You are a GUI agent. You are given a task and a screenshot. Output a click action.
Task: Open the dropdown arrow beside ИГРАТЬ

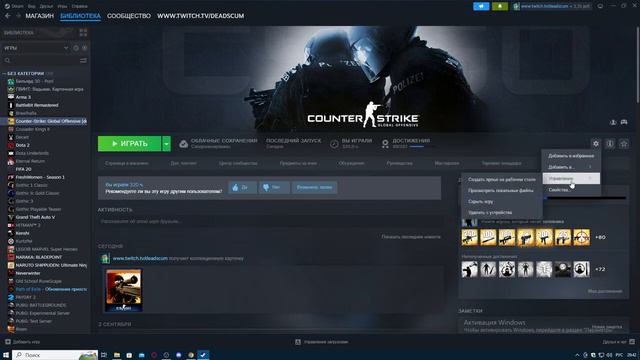coord(167,144)
